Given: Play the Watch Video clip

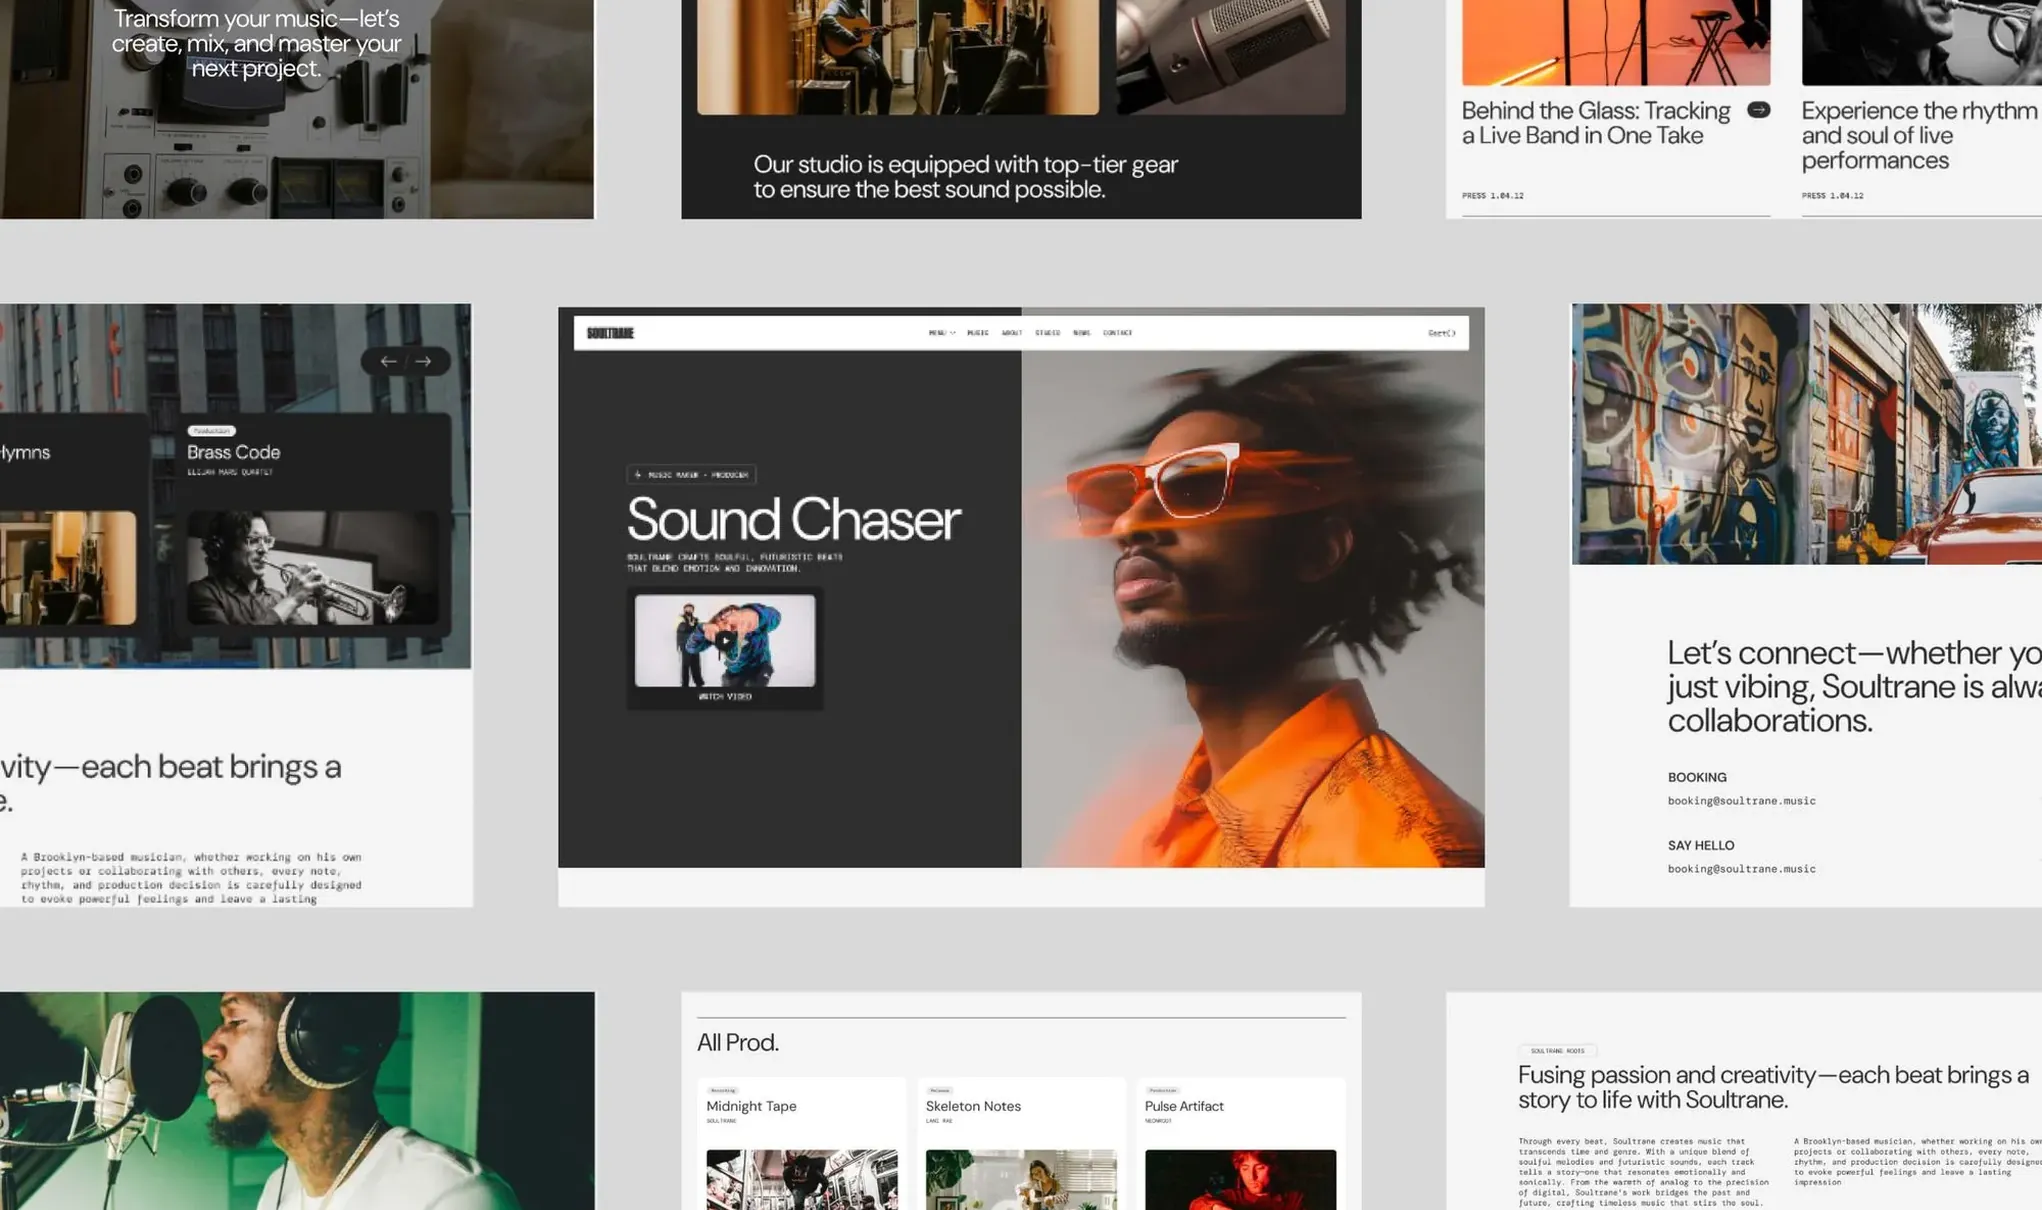Looking at the screenshot, I should click(725, 640).
